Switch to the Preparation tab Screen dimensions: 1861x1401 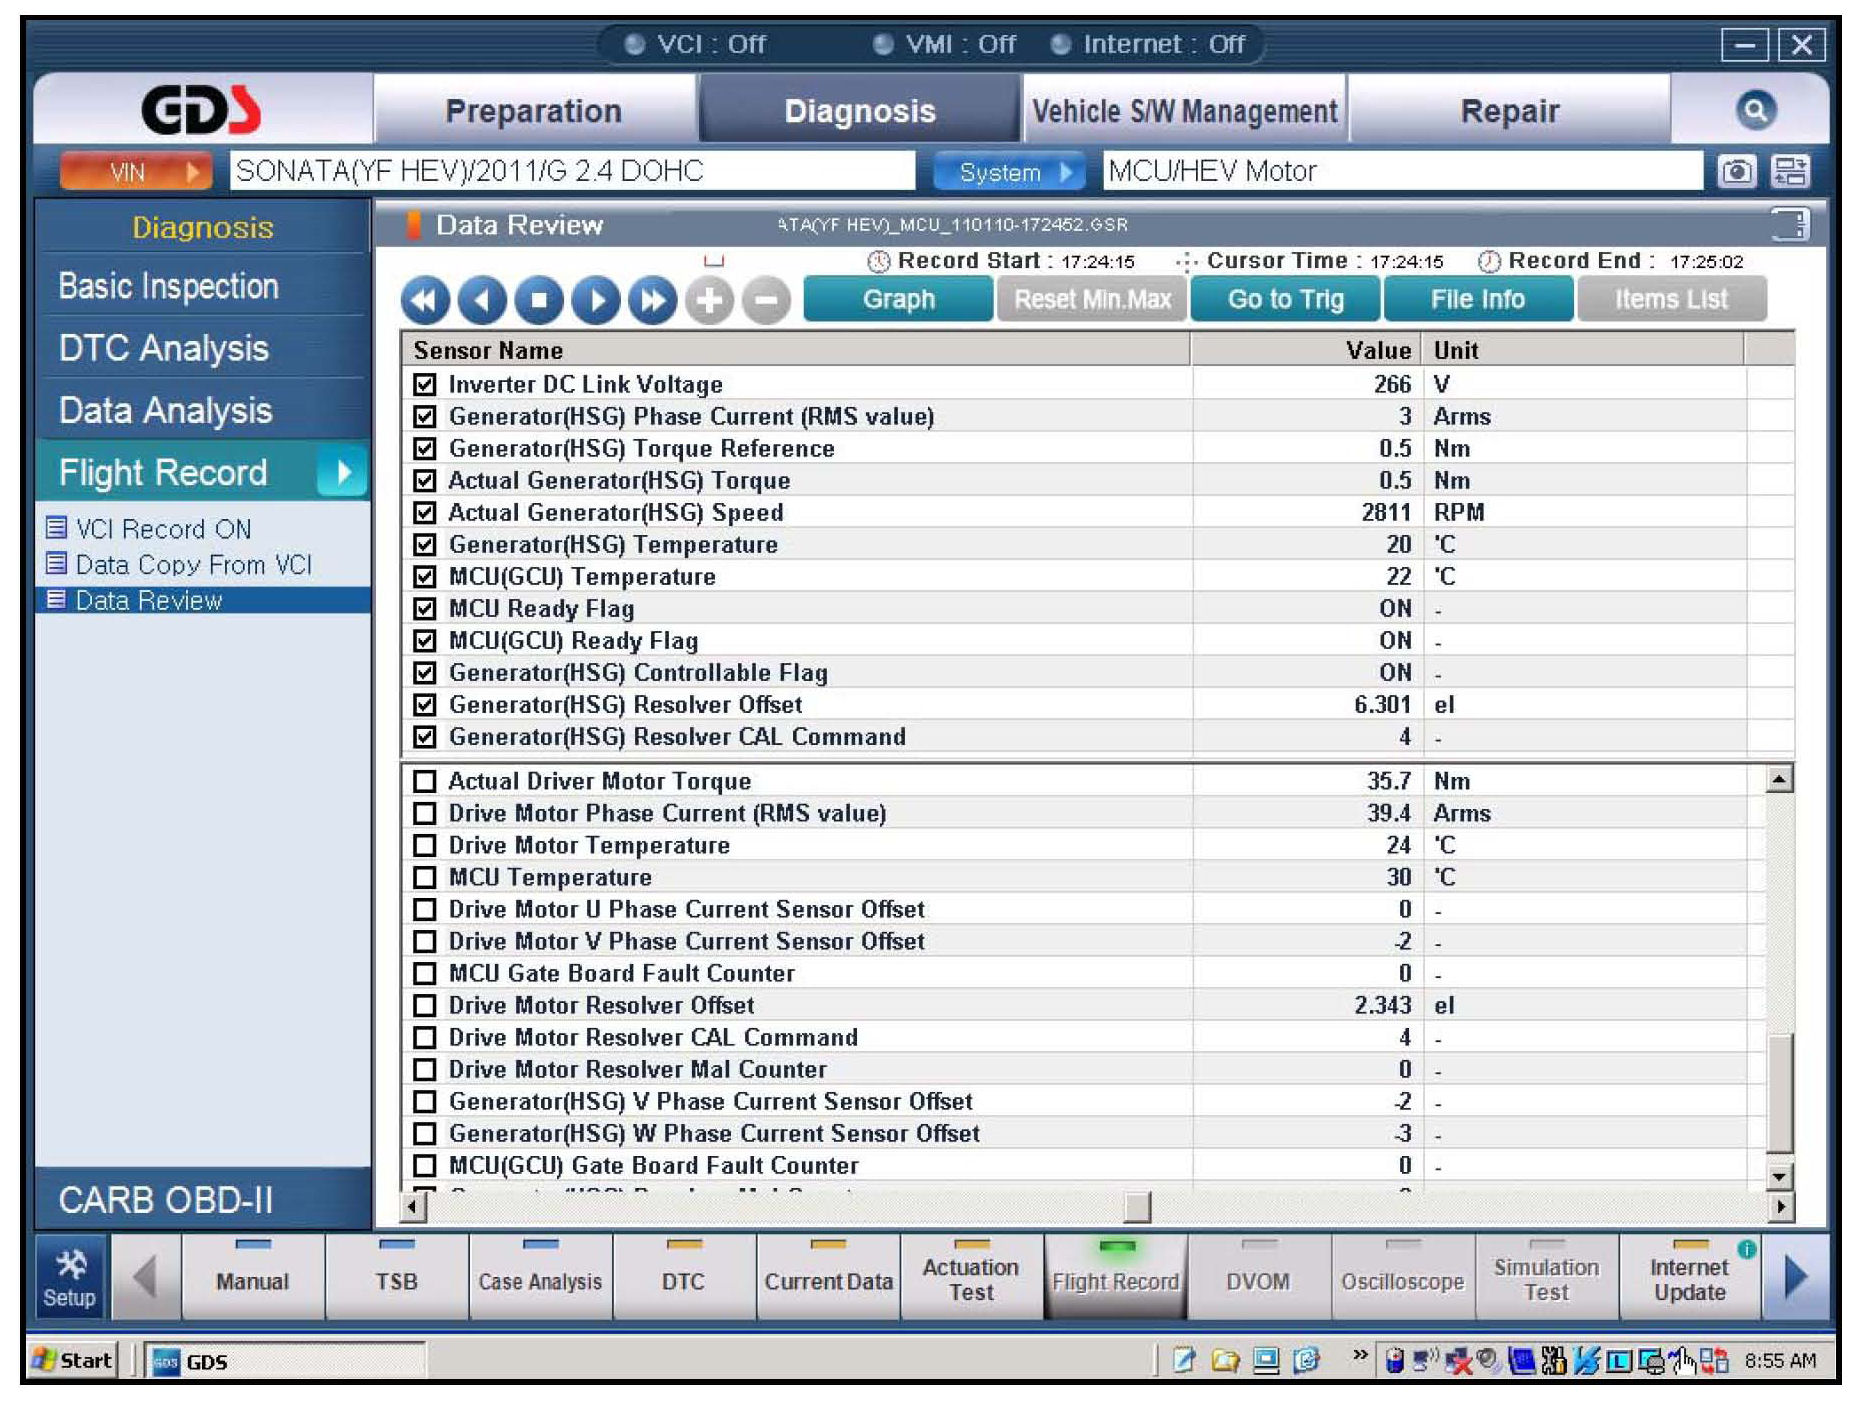pyautogui.click(x=533, y=111)
